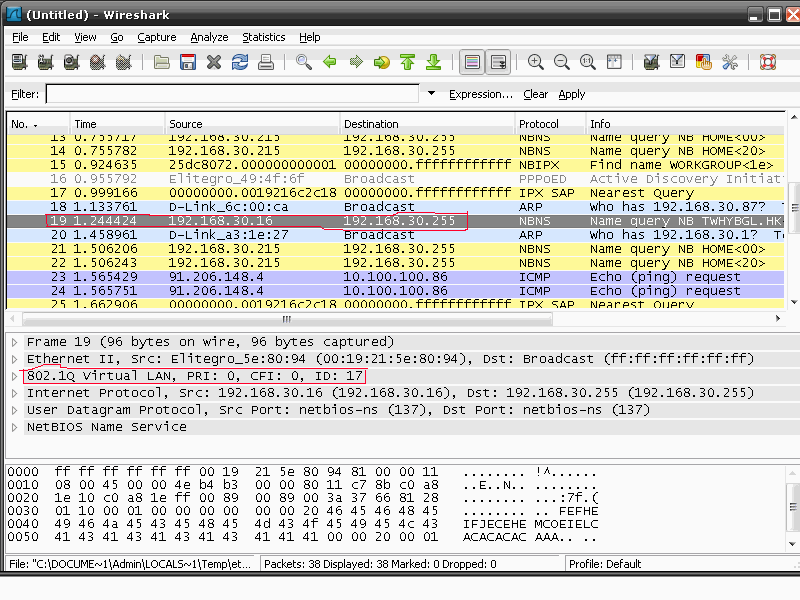Reset zoom to normal size icon
Screen dimensions: 800x600
[588, 62]
